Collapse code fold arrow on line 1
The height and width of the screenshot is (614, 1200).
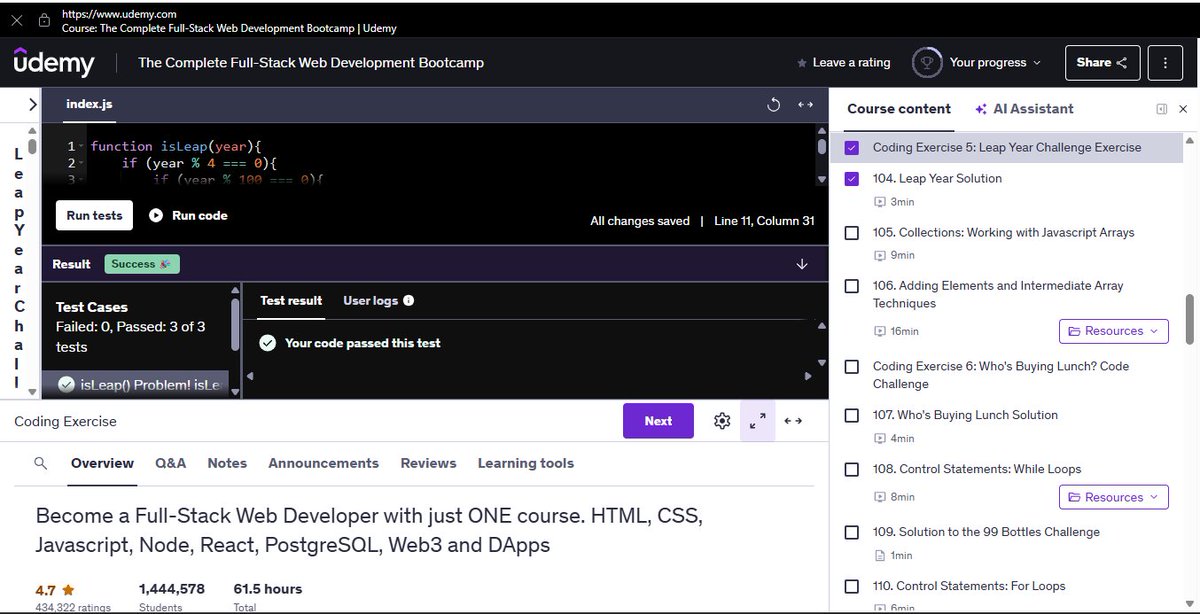tap(84, 147)
